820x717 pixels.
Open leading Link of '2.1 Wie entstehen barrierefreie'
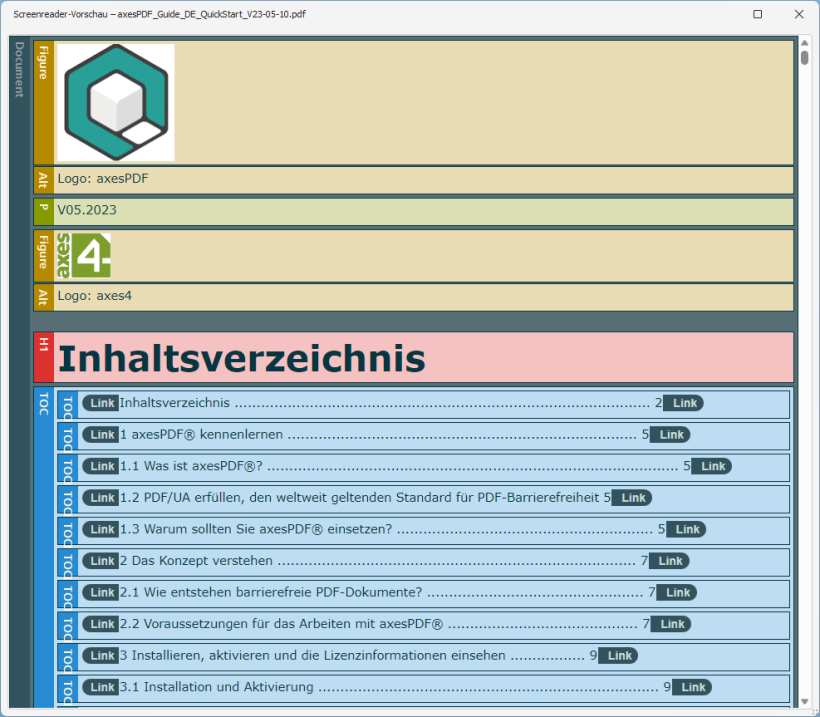101,593
